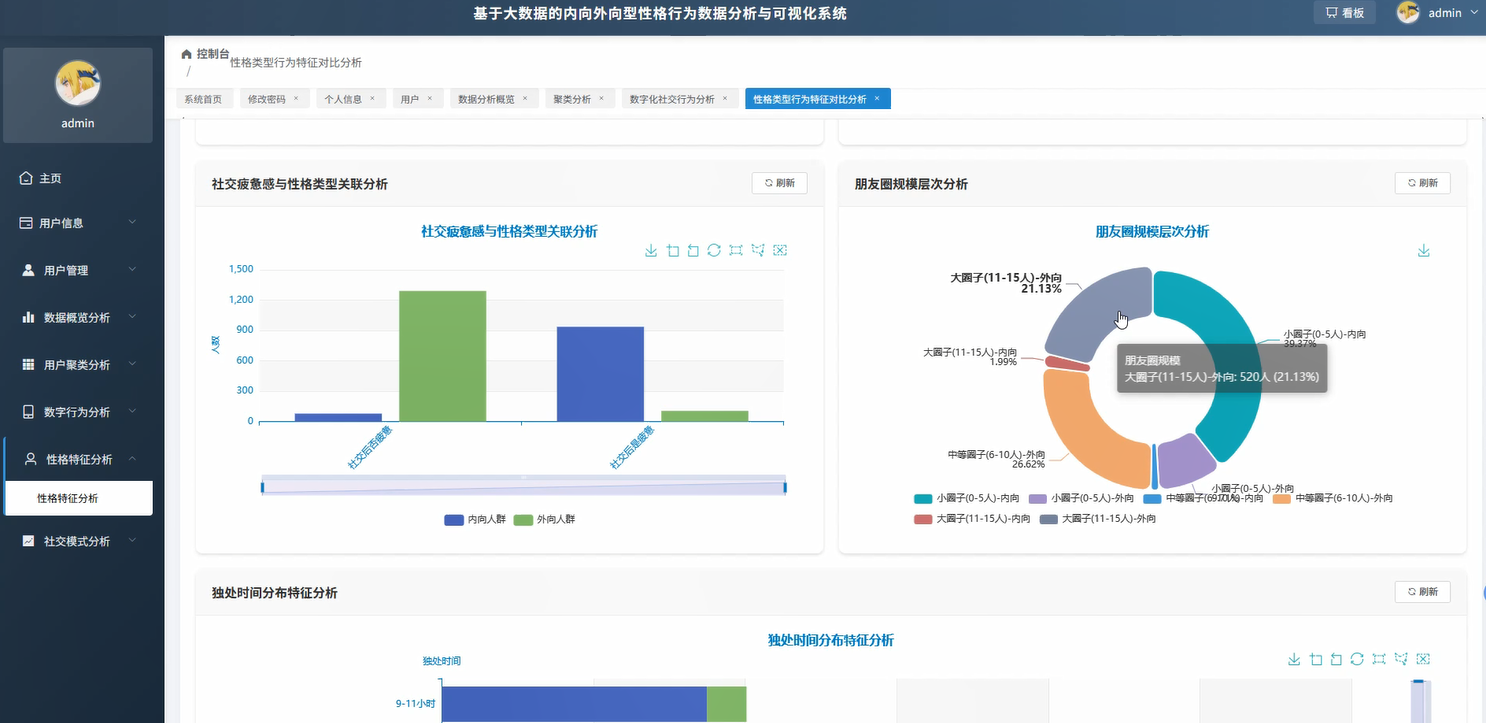Close the 用户 tab
Image resolution: width=1486 pixels, height=723 pixels.
(429, 99)
